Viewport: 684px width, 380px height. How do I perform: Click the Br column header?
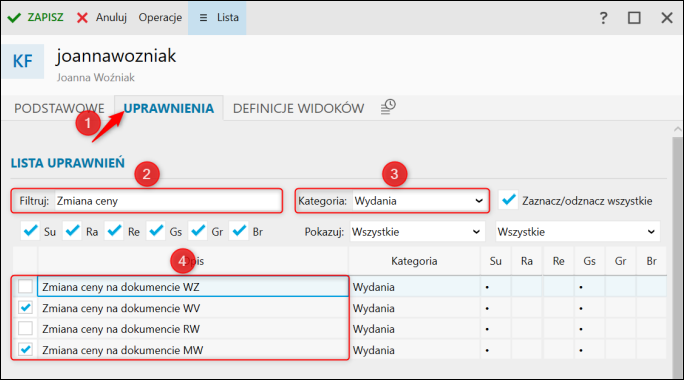pyautogui.click(x=651, y=261)
